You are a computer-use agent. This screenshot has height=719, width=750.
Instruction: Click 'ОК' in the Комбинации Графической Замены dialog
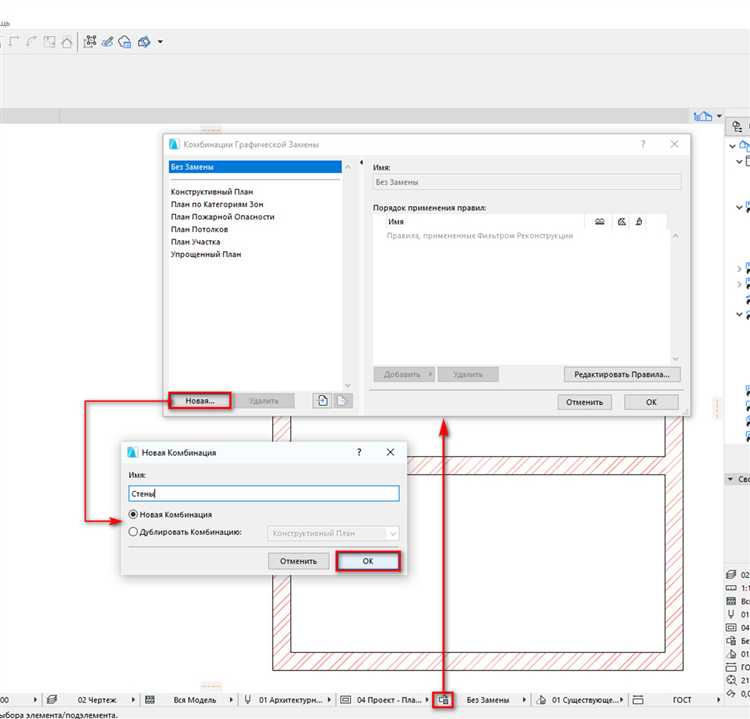(x=651, y=402)
